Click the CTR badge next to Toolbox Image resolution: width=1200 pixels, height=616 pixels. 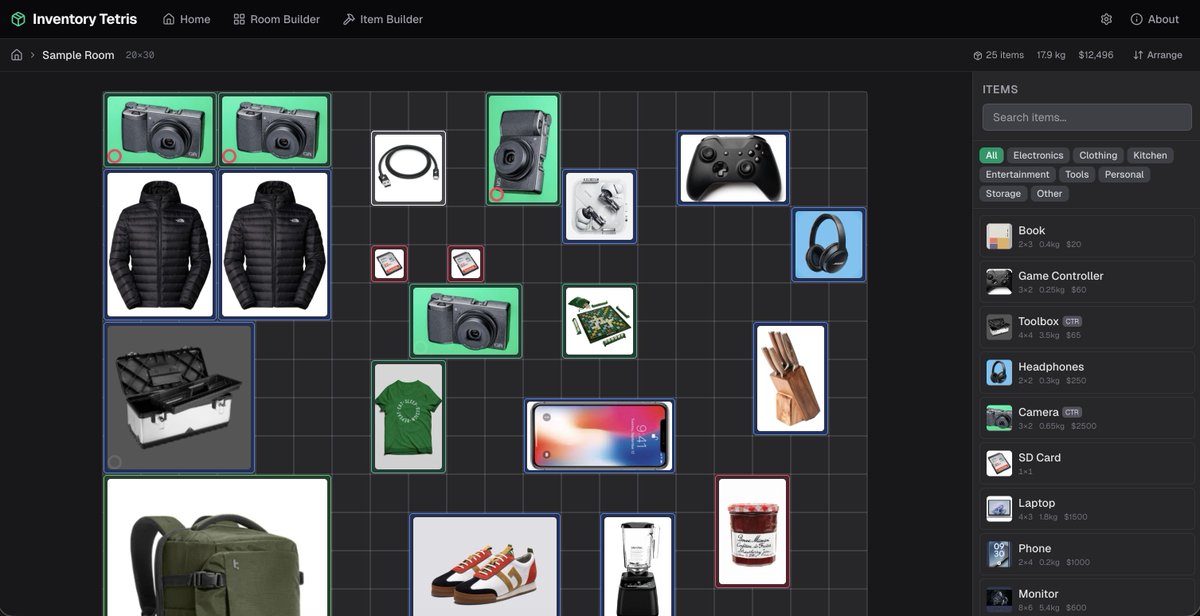pyautogui.click(x=1073, y=322)
